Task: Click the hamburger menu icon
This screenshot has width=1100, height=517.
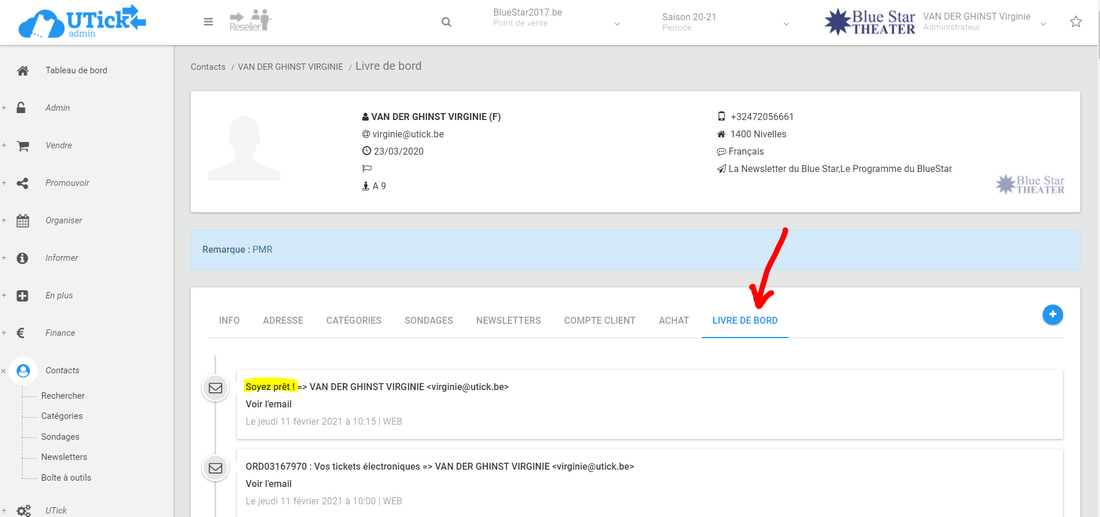Action: pos(208,22)
